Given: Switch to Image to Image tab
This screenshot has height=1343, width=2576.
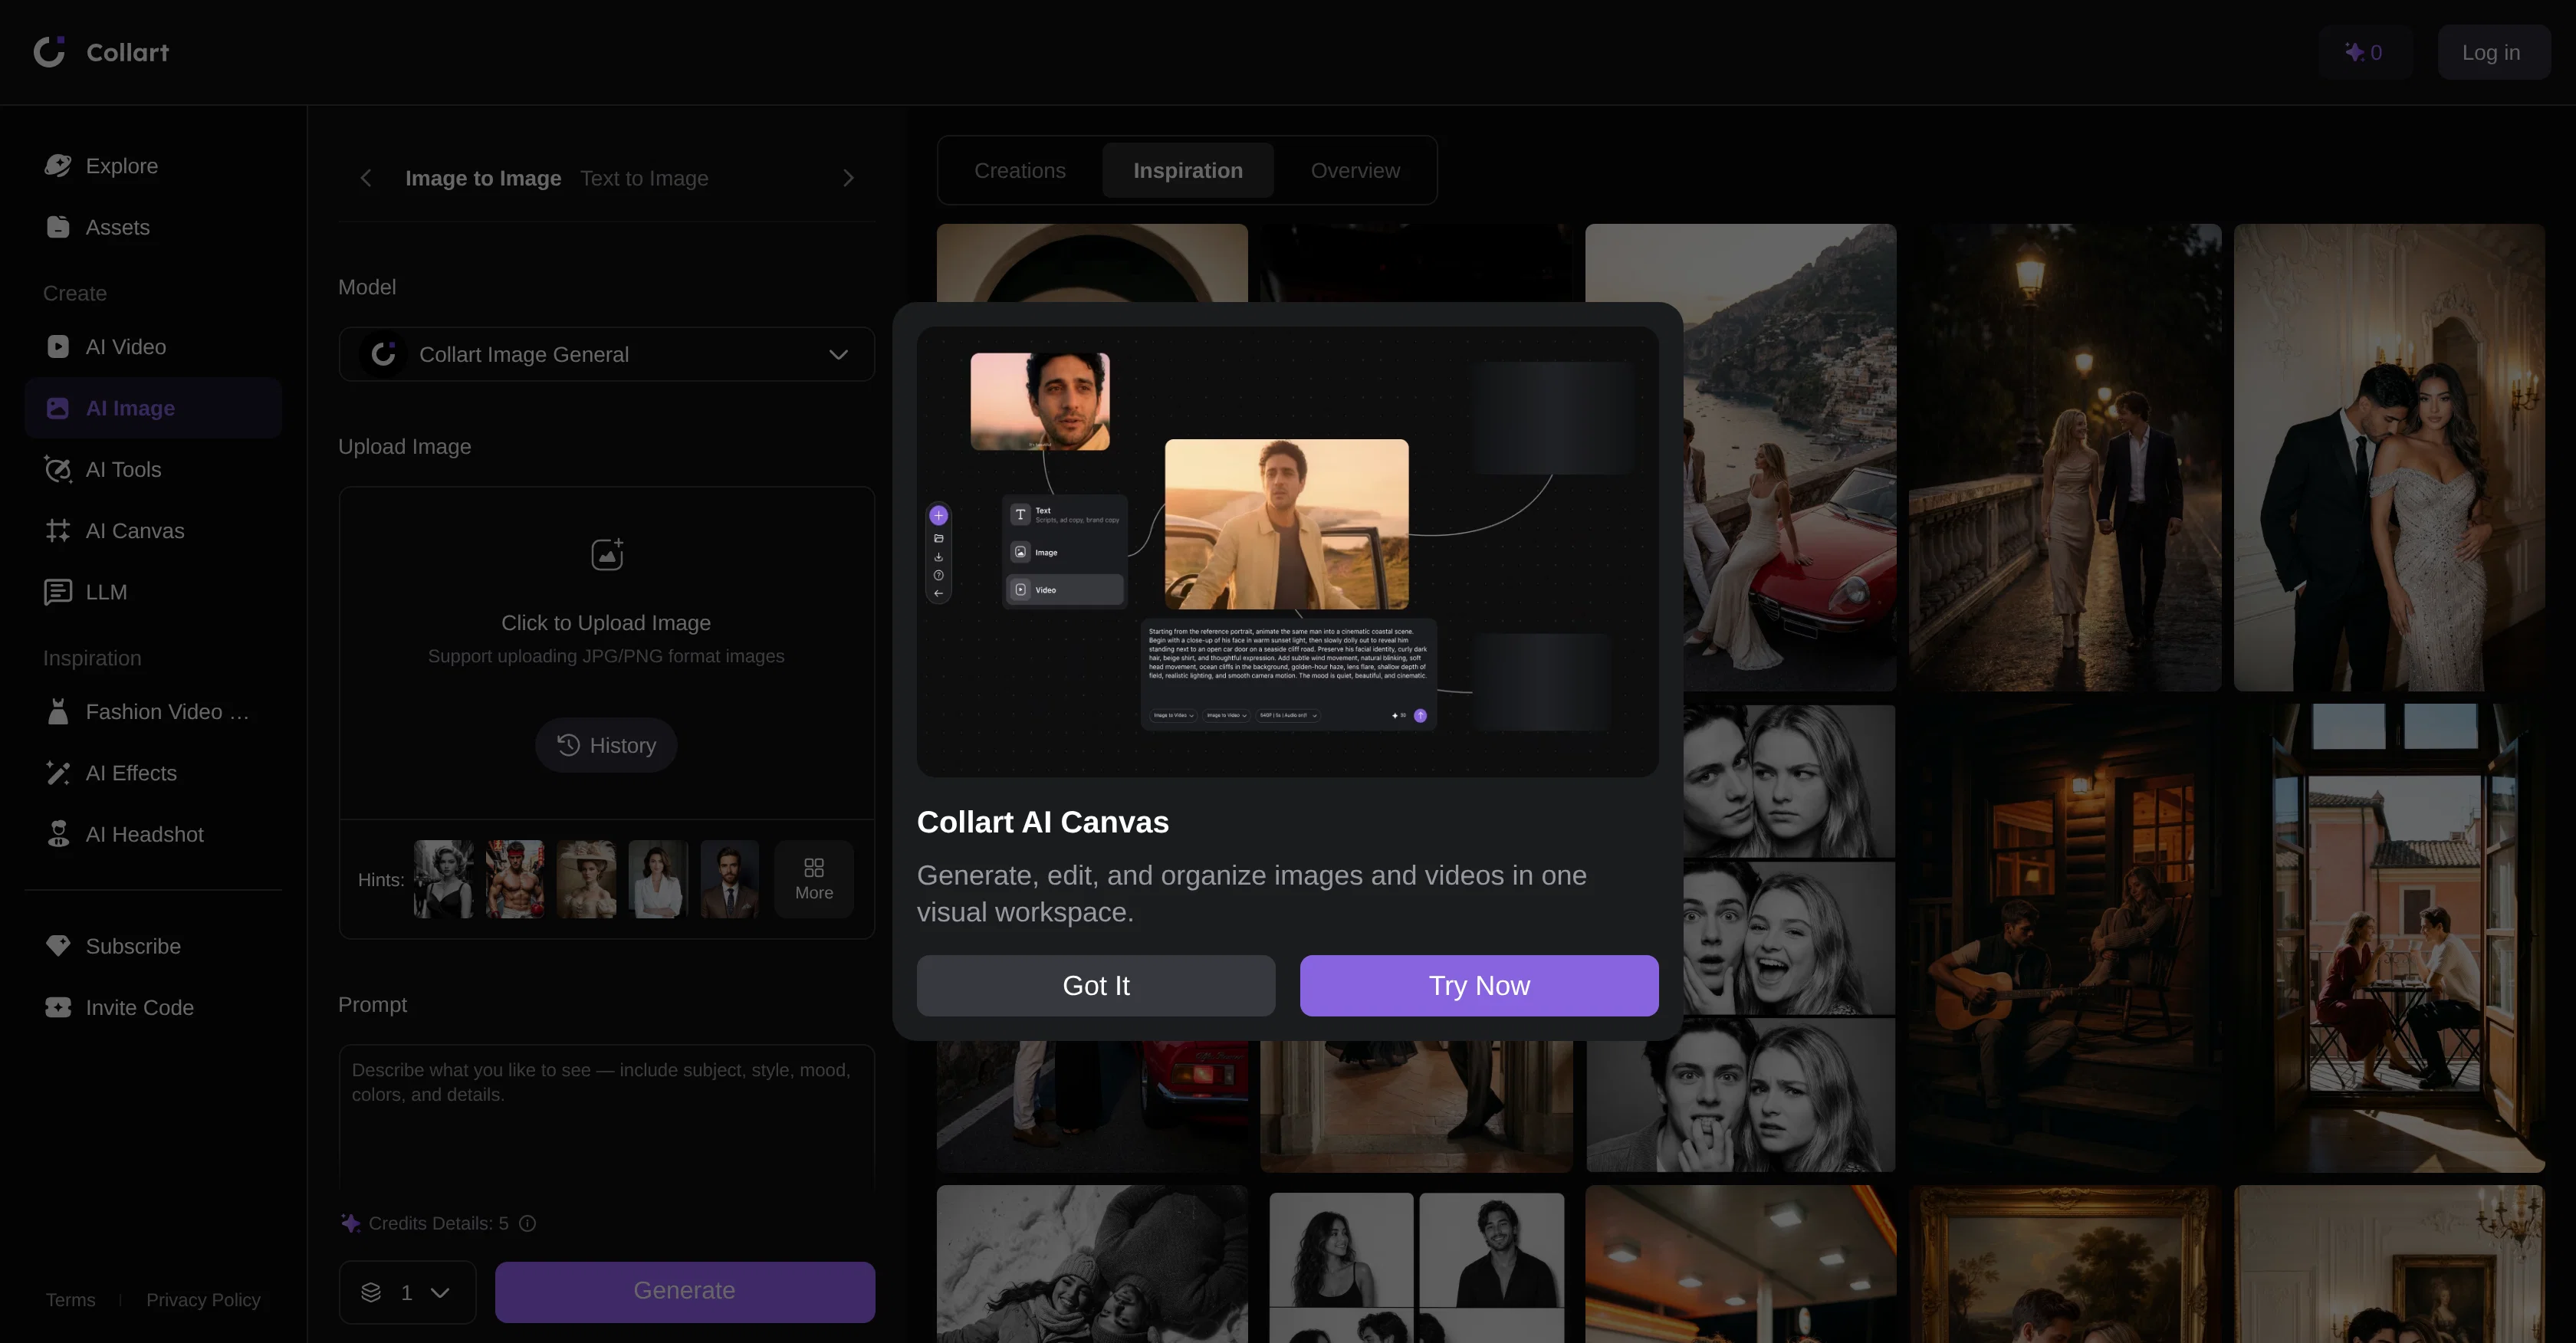Looking at the screenshot, I should tap(483, 178).
